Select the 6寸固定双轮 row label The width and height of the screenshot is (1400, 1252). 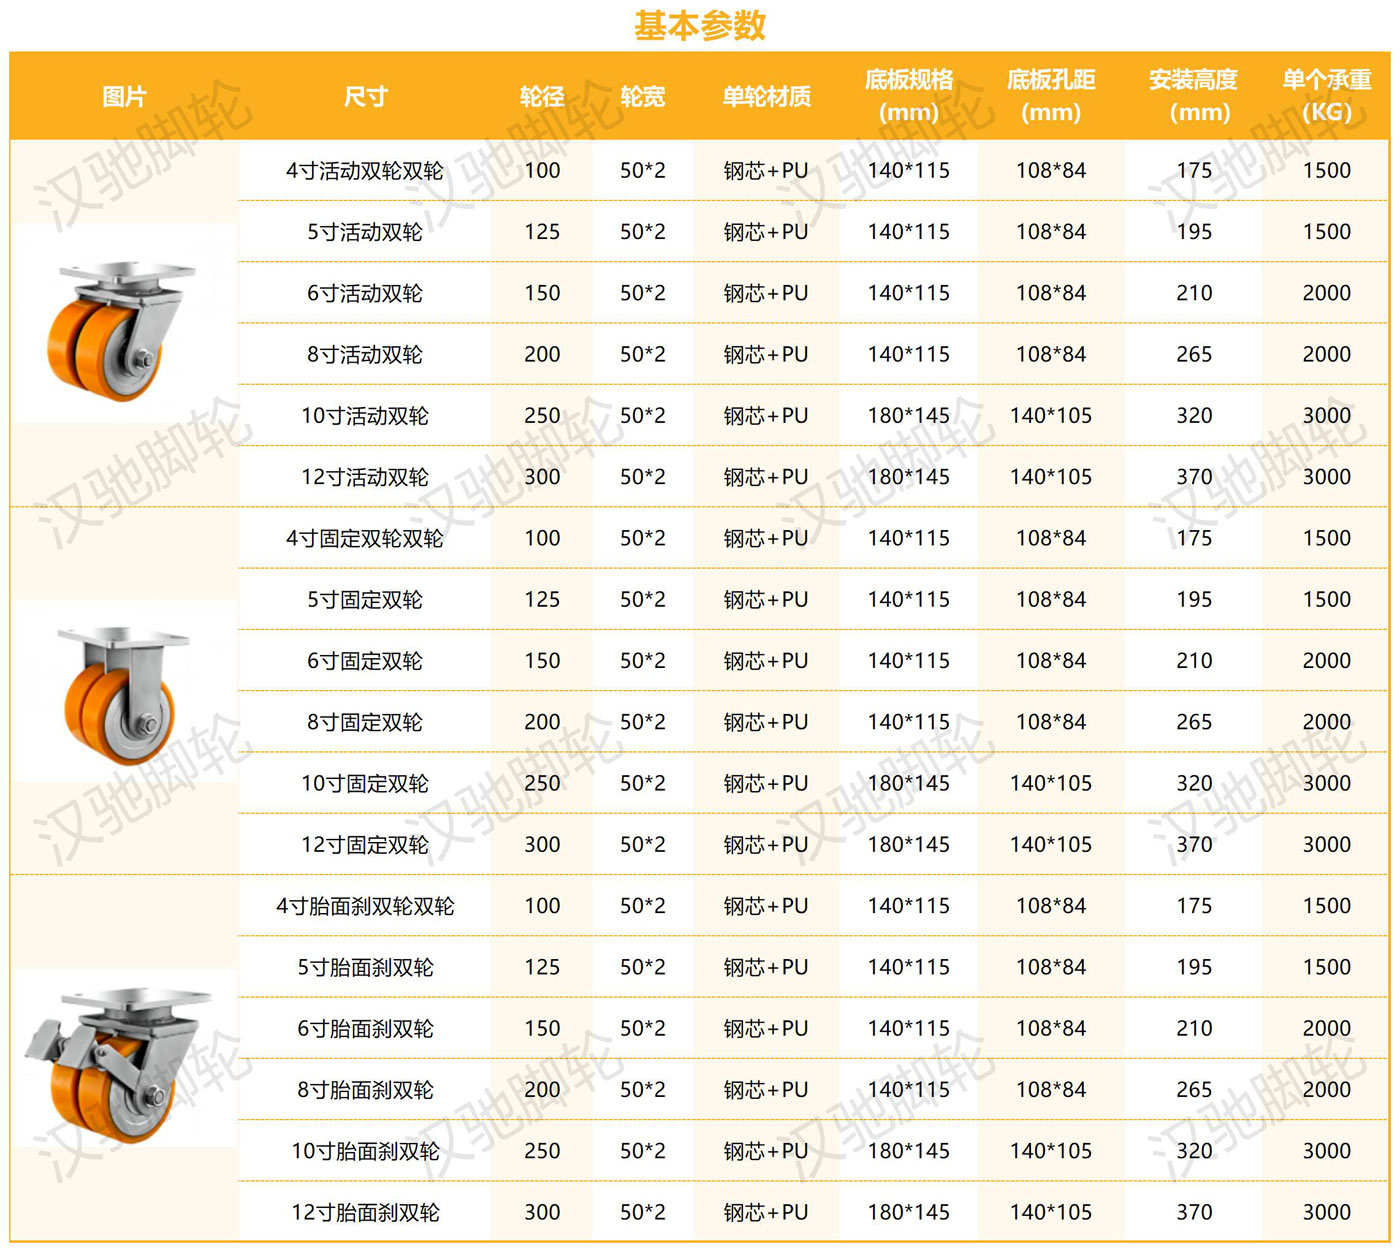click(x=365, y=660)
